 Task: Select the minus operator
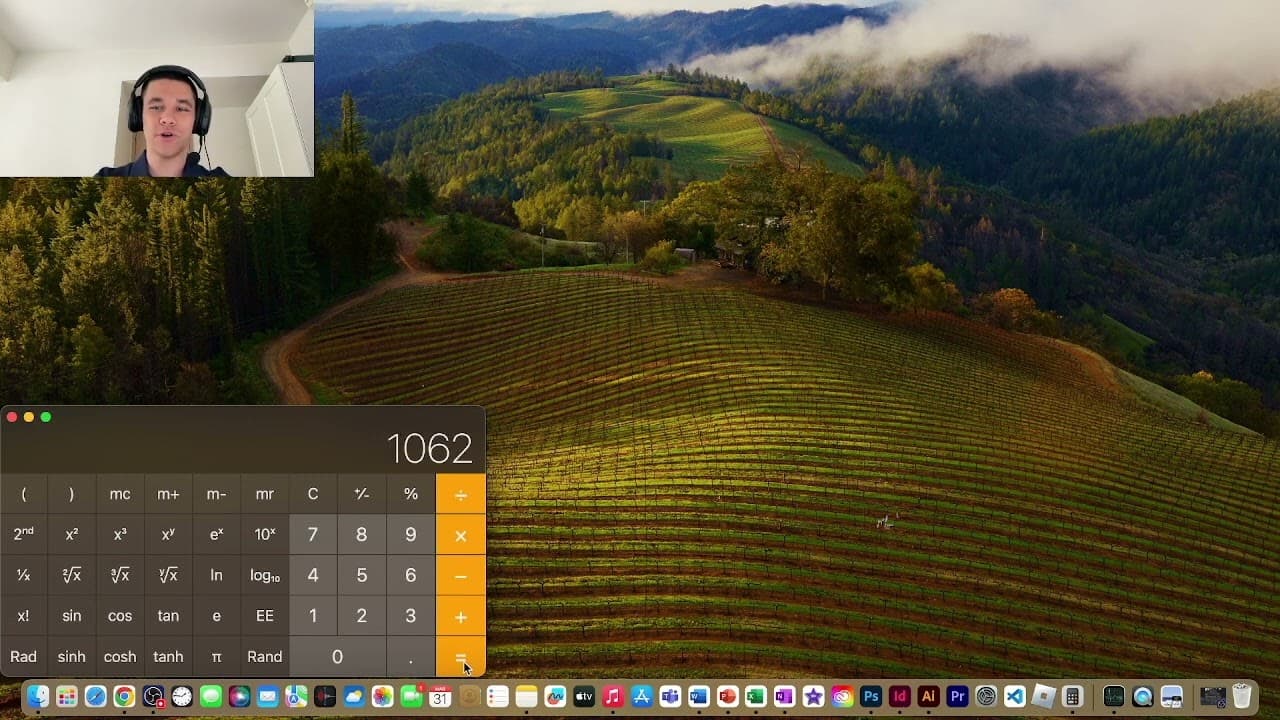pyautogui.click(x=461, y=576)
